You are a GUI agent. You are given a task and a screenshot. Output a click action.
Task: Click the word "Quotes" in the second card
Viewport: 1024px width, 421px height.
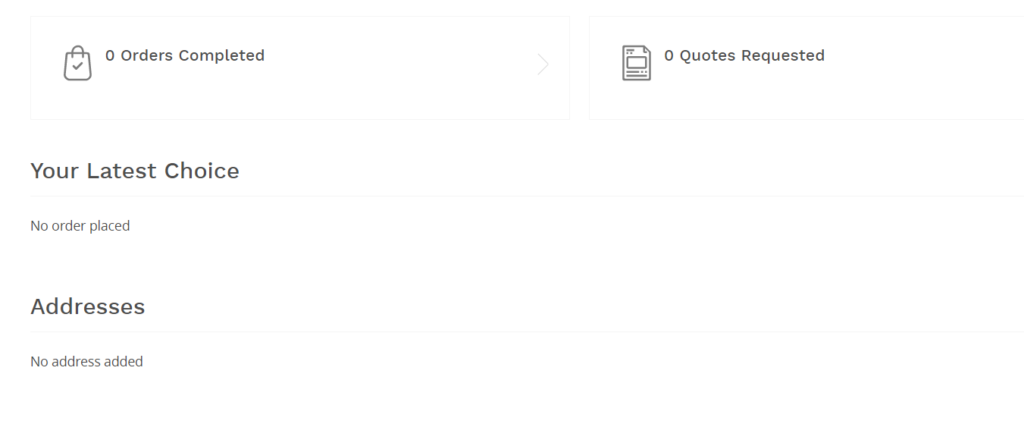pos(708,56)
